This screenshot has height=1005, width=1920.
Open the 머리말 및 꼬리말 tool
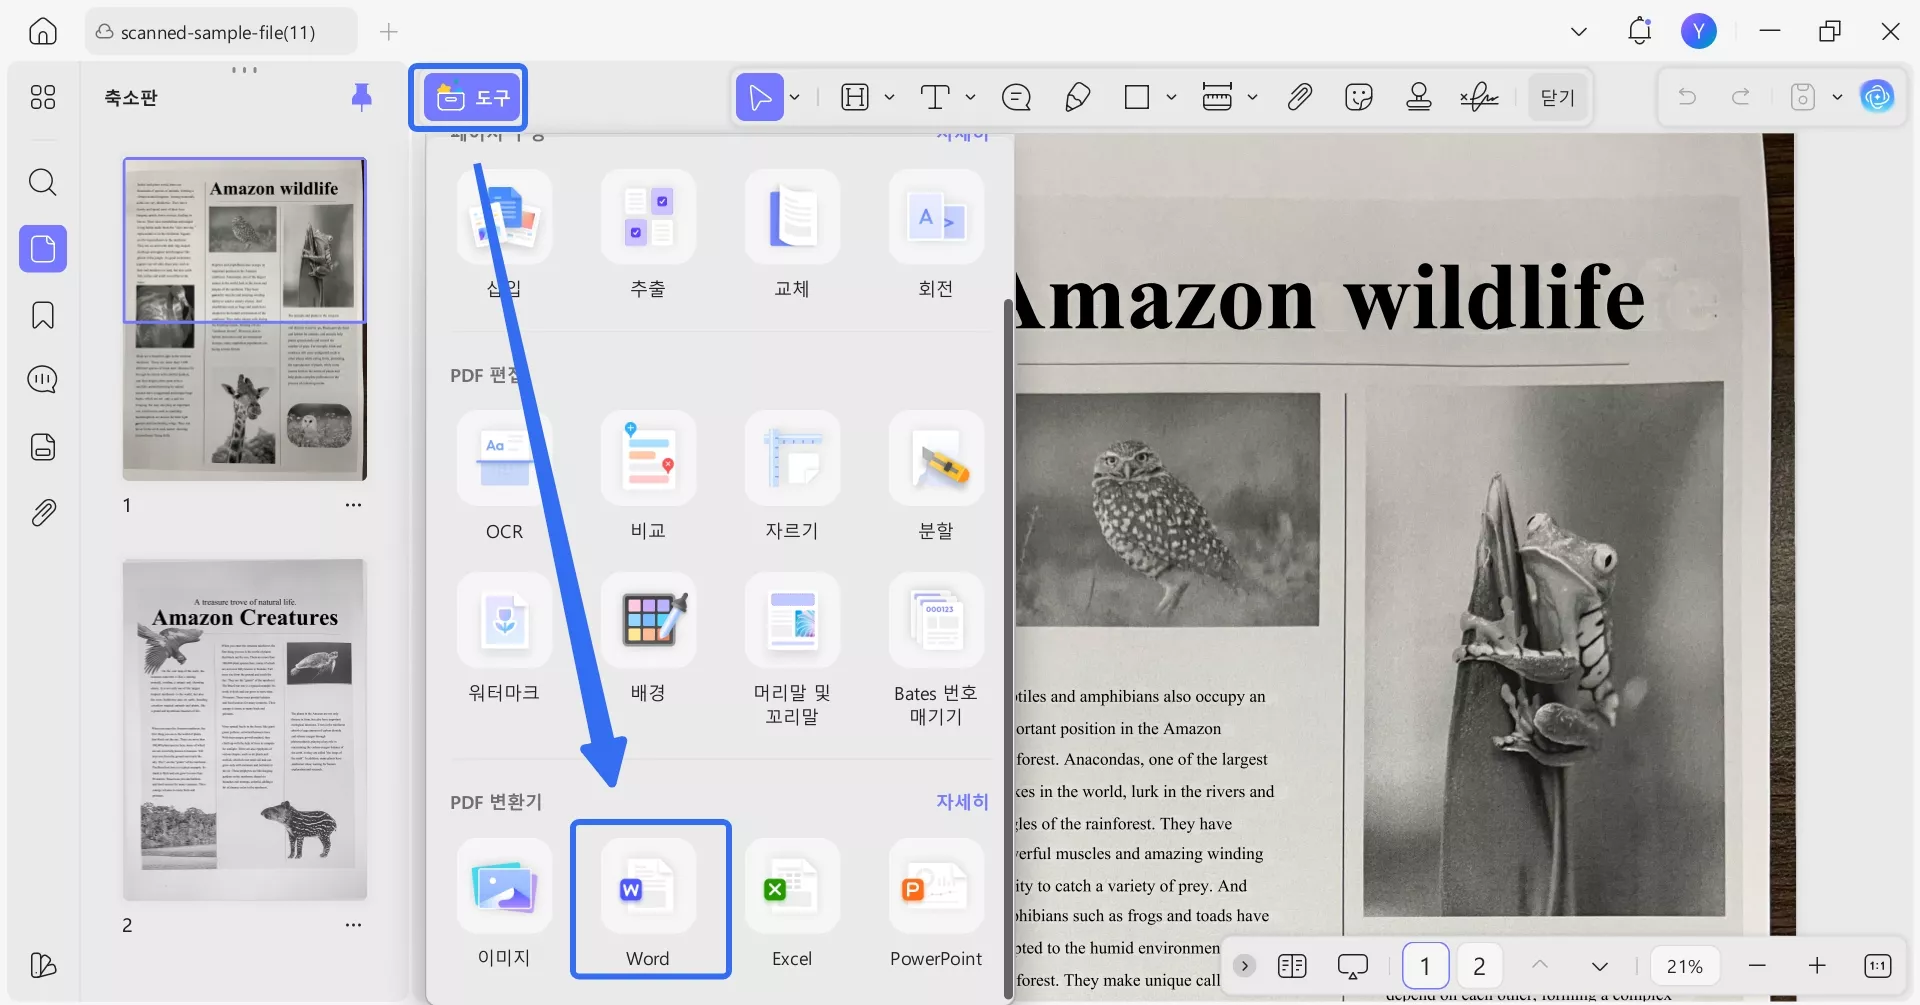pyautogui.click(x=792, y=650)
